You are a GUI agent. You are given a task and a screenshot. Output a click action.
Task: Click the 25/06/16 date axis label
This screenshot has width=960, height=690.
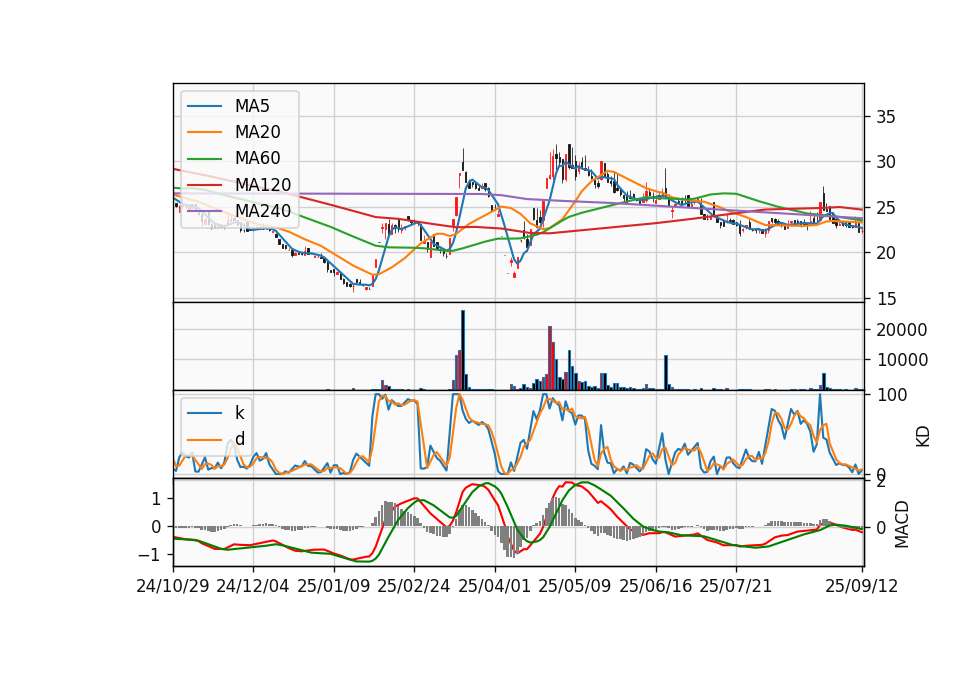coord(656,586)
